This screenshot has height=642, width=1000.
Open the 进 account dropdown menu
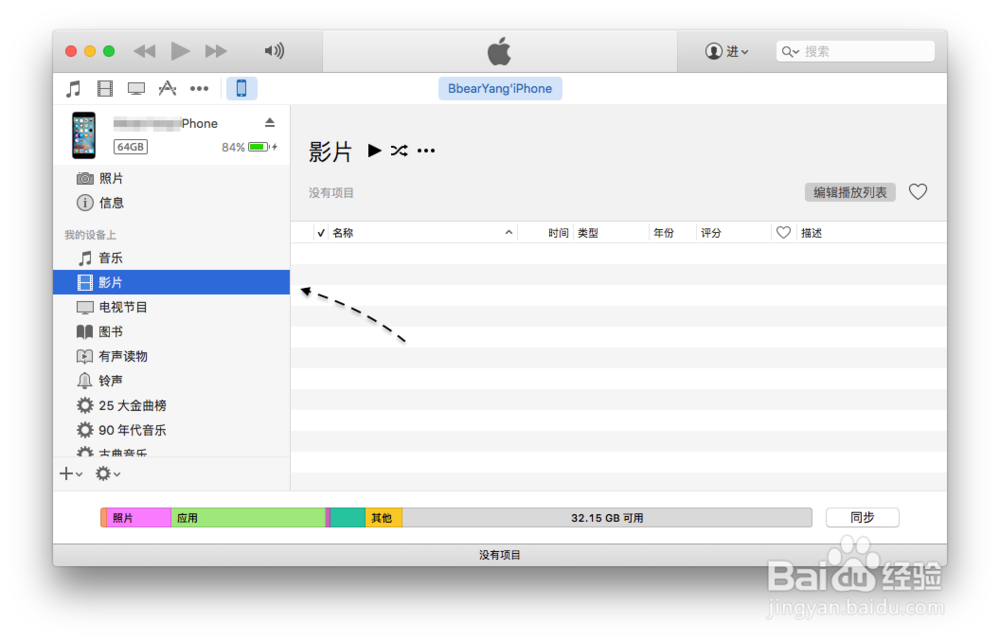(x=726, y=51)
